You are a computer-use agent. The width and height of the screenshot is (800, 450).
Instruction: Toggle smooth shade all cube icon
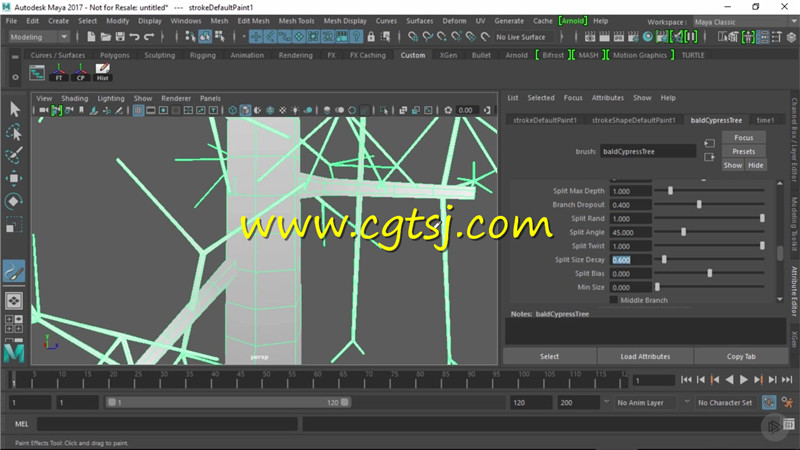[245, 110]
